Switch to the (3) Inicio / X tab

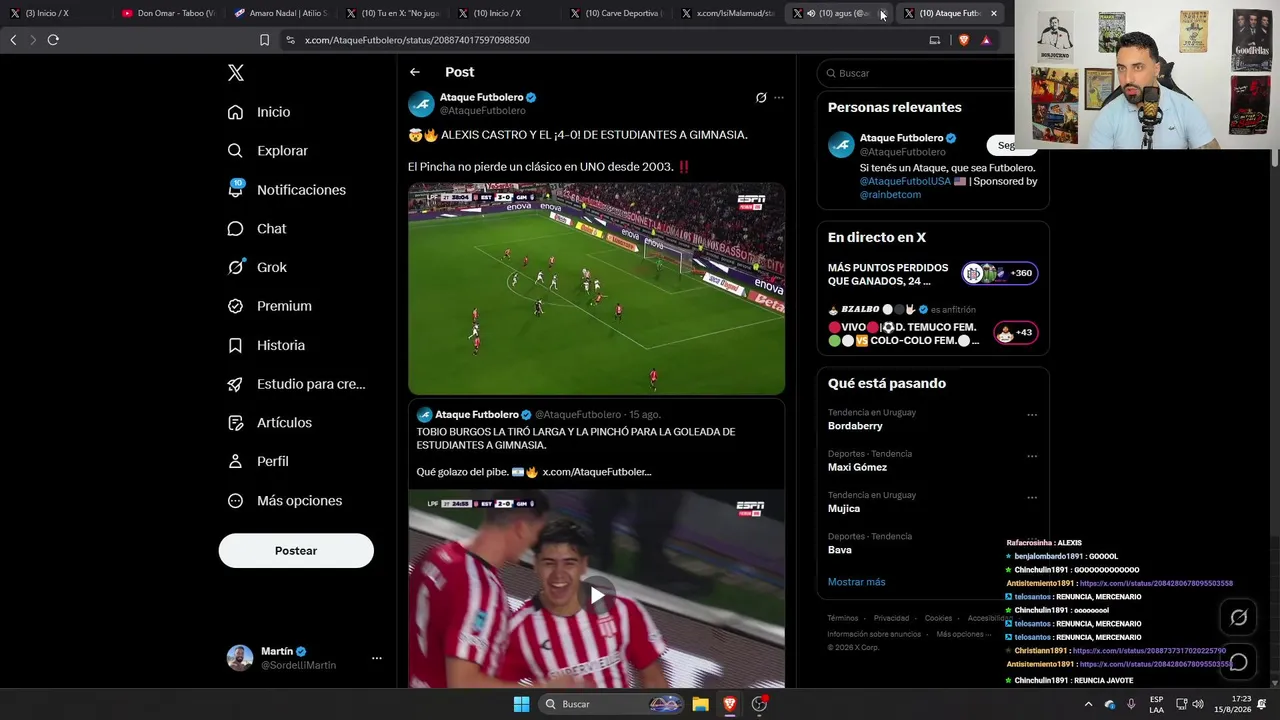55,13
